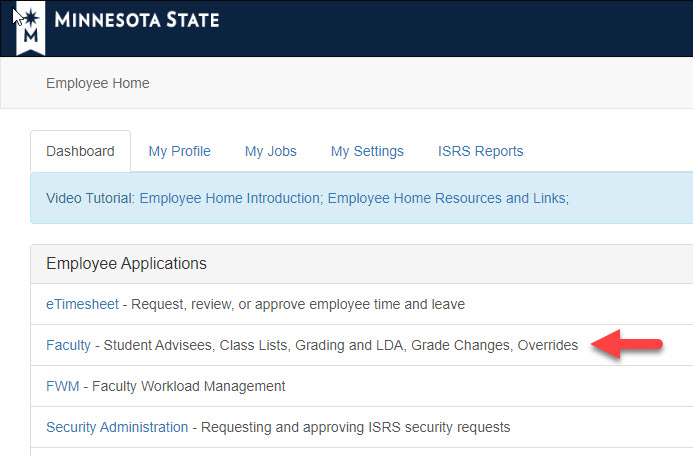Click the ISRS security requests description text
693x456 pixels.
coord(355,427)
